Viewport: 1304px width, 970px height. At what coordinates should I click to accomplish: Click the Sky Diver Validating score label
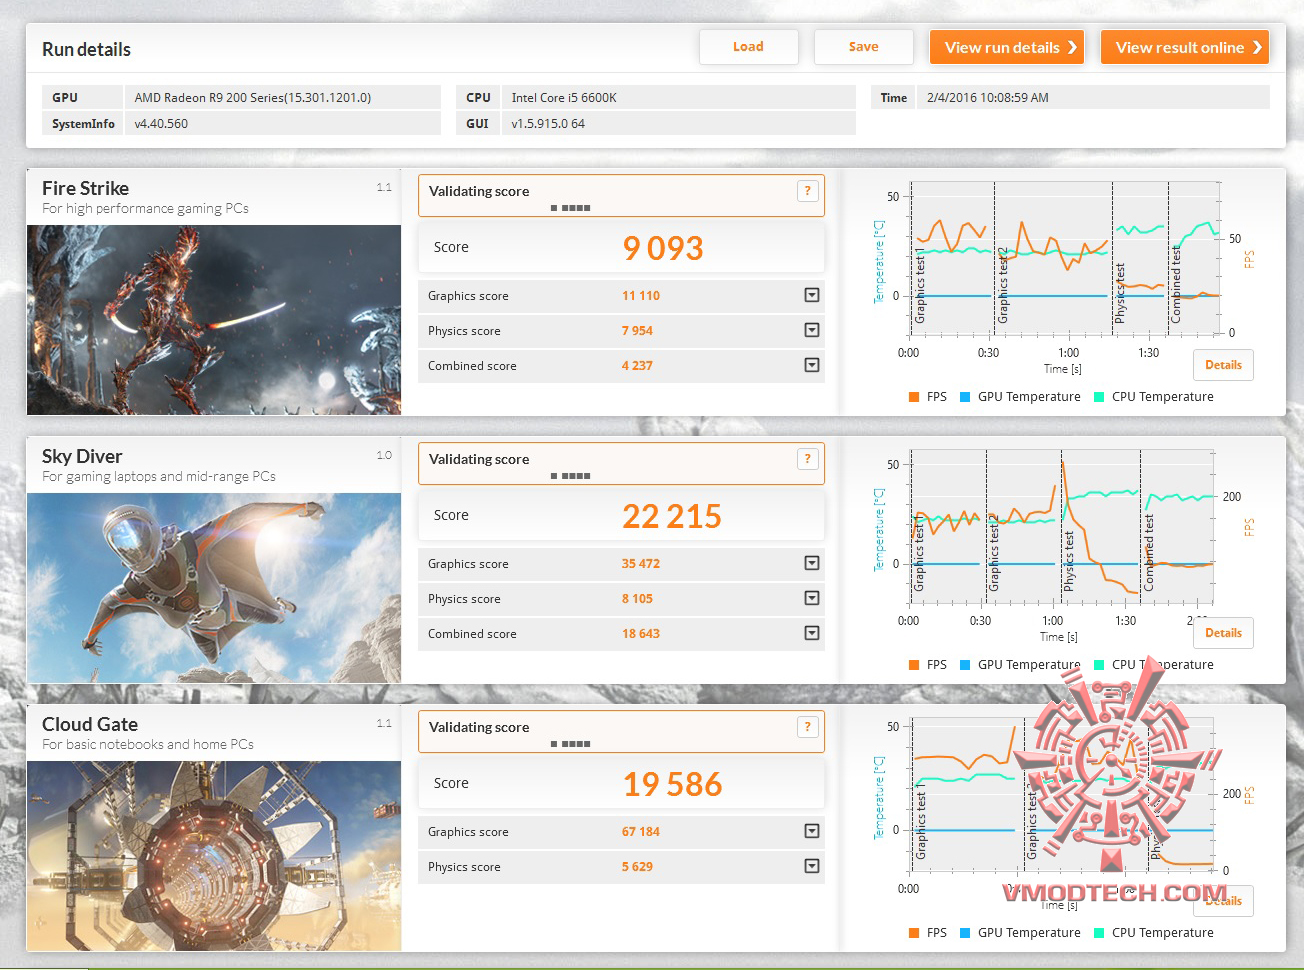coord(479,459)
